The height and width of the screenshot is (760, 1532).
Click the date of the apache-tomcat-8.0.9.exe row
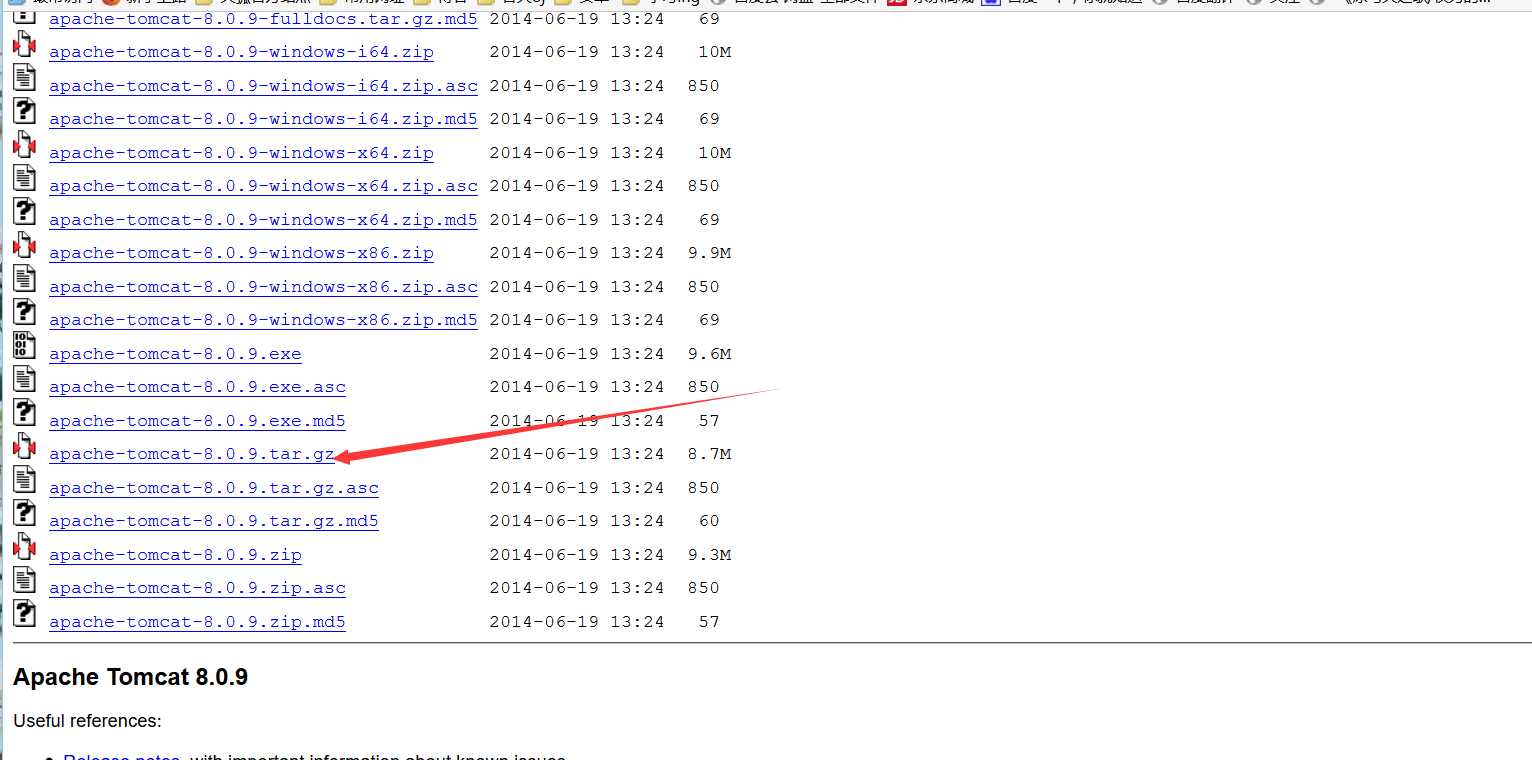point(577,354)
